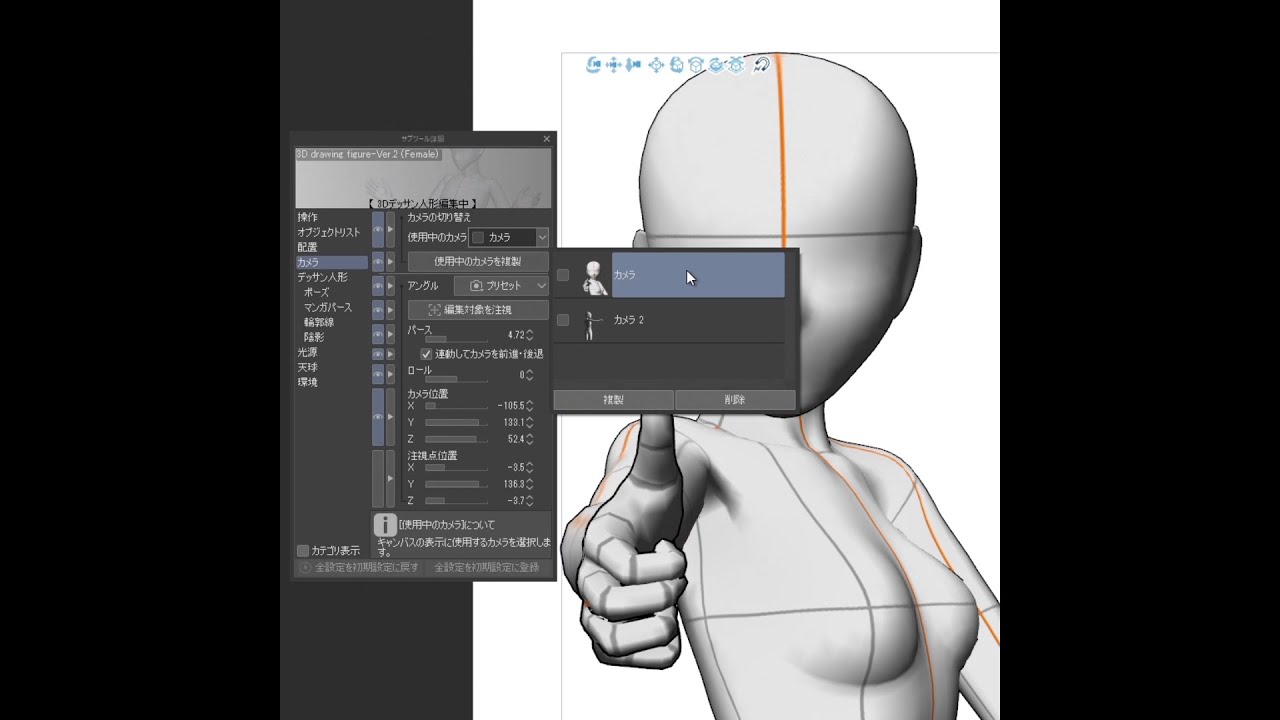Viewport: 1280px width, 720px height.
Task: Click the camera rotate manipulator icon
Action: (593, 65)
